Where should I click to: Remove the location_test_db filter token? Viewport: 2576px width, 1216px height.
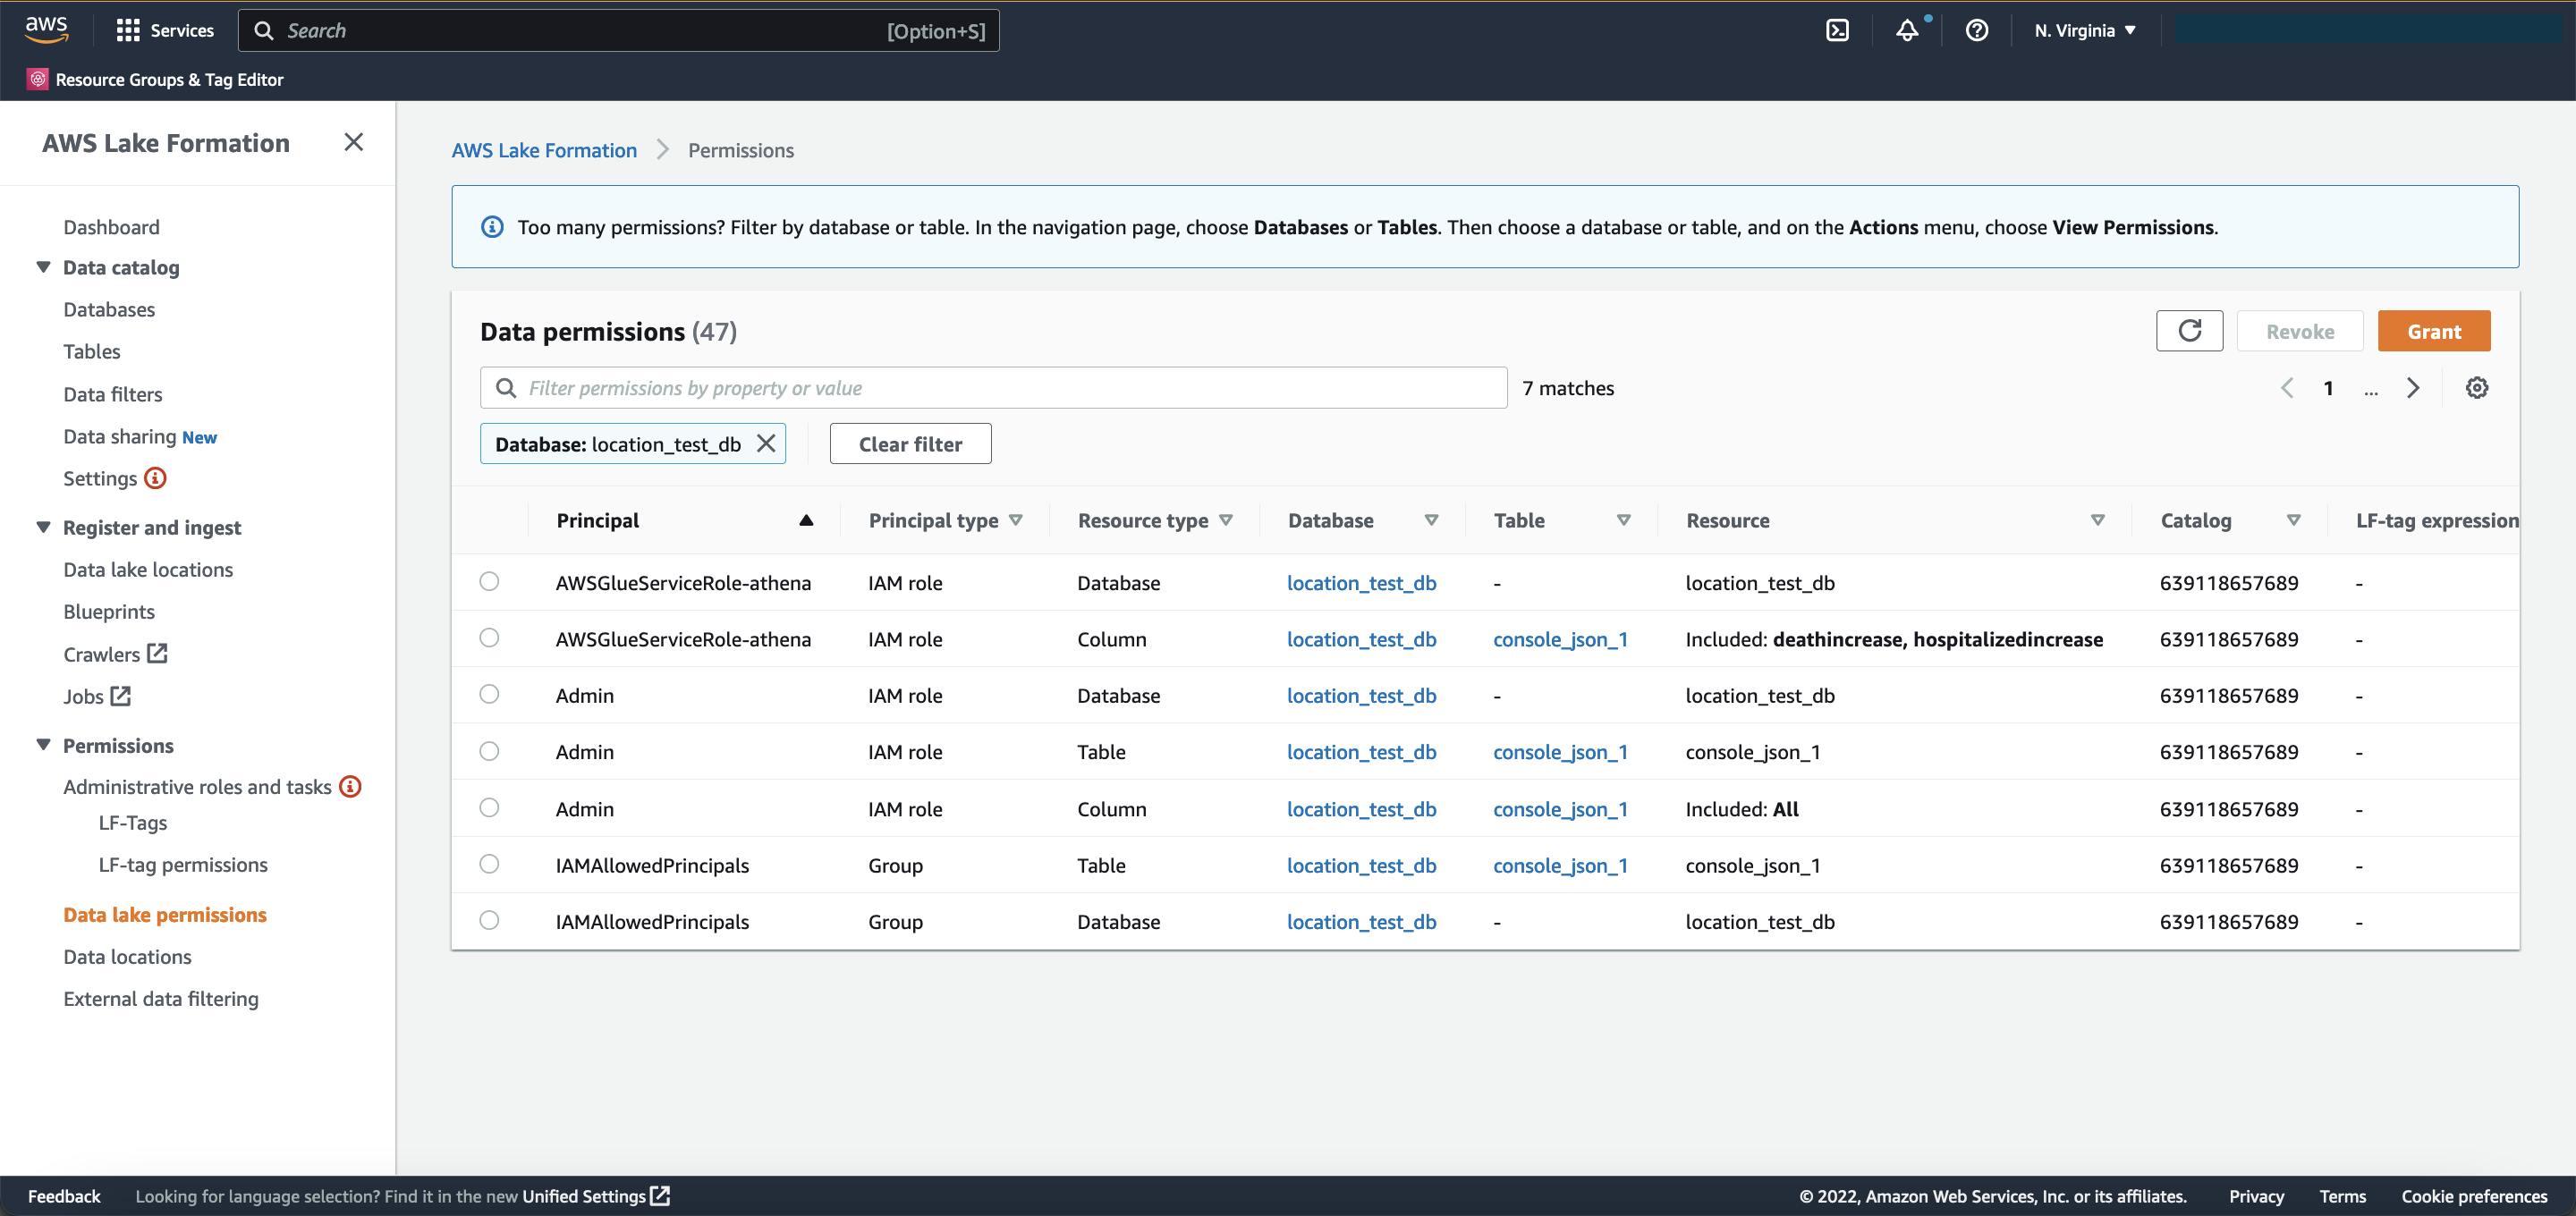coord(766,443)
